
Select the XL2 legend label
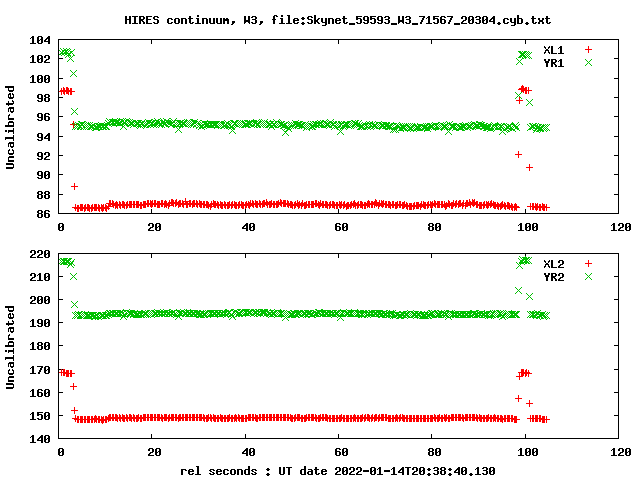click(553, 264)
